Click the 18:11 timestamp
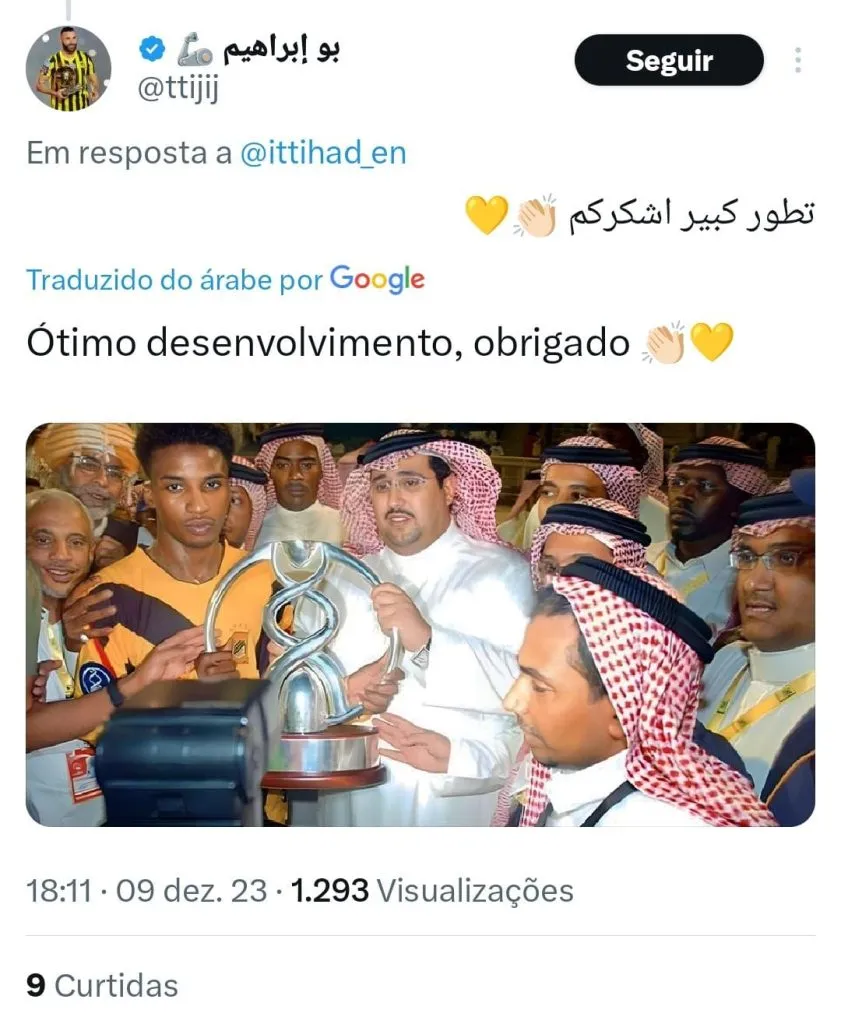This screenshot has width=841, height=1024. pos(59,891)
